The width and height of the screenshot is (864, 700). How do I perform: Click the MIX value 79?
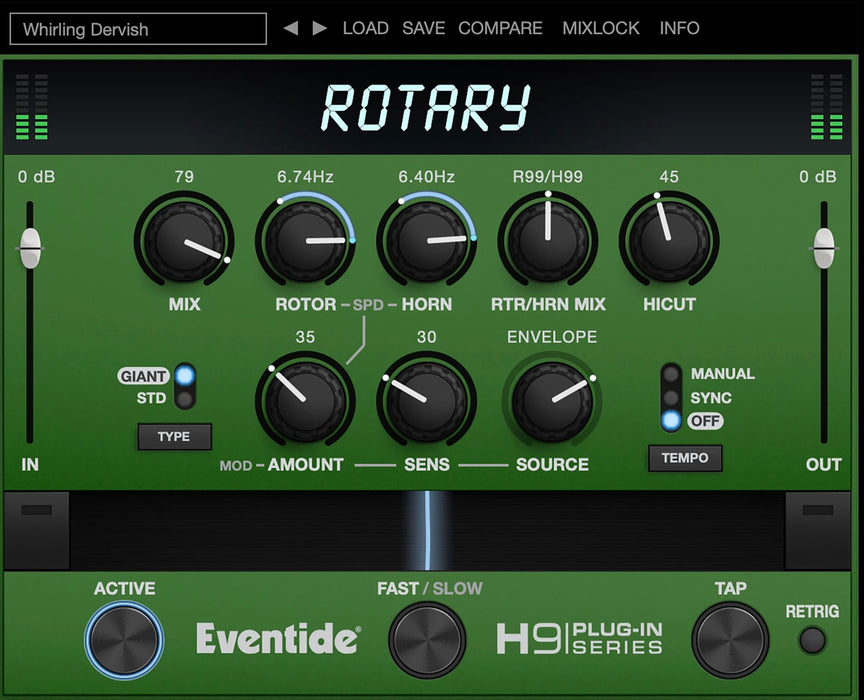point(184,176)
